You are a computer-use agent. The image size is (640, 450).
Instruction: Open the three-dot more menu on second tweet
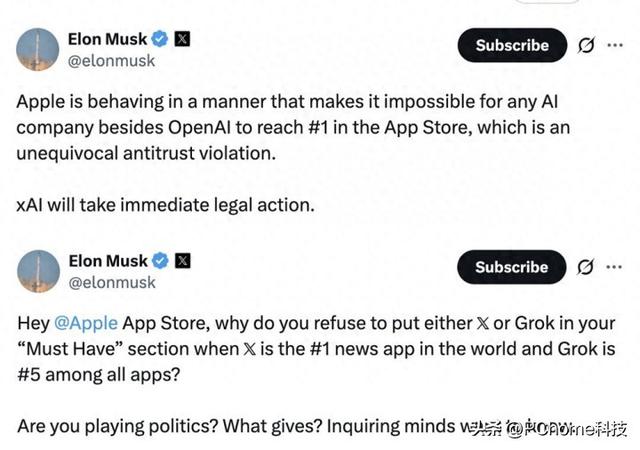614,267
